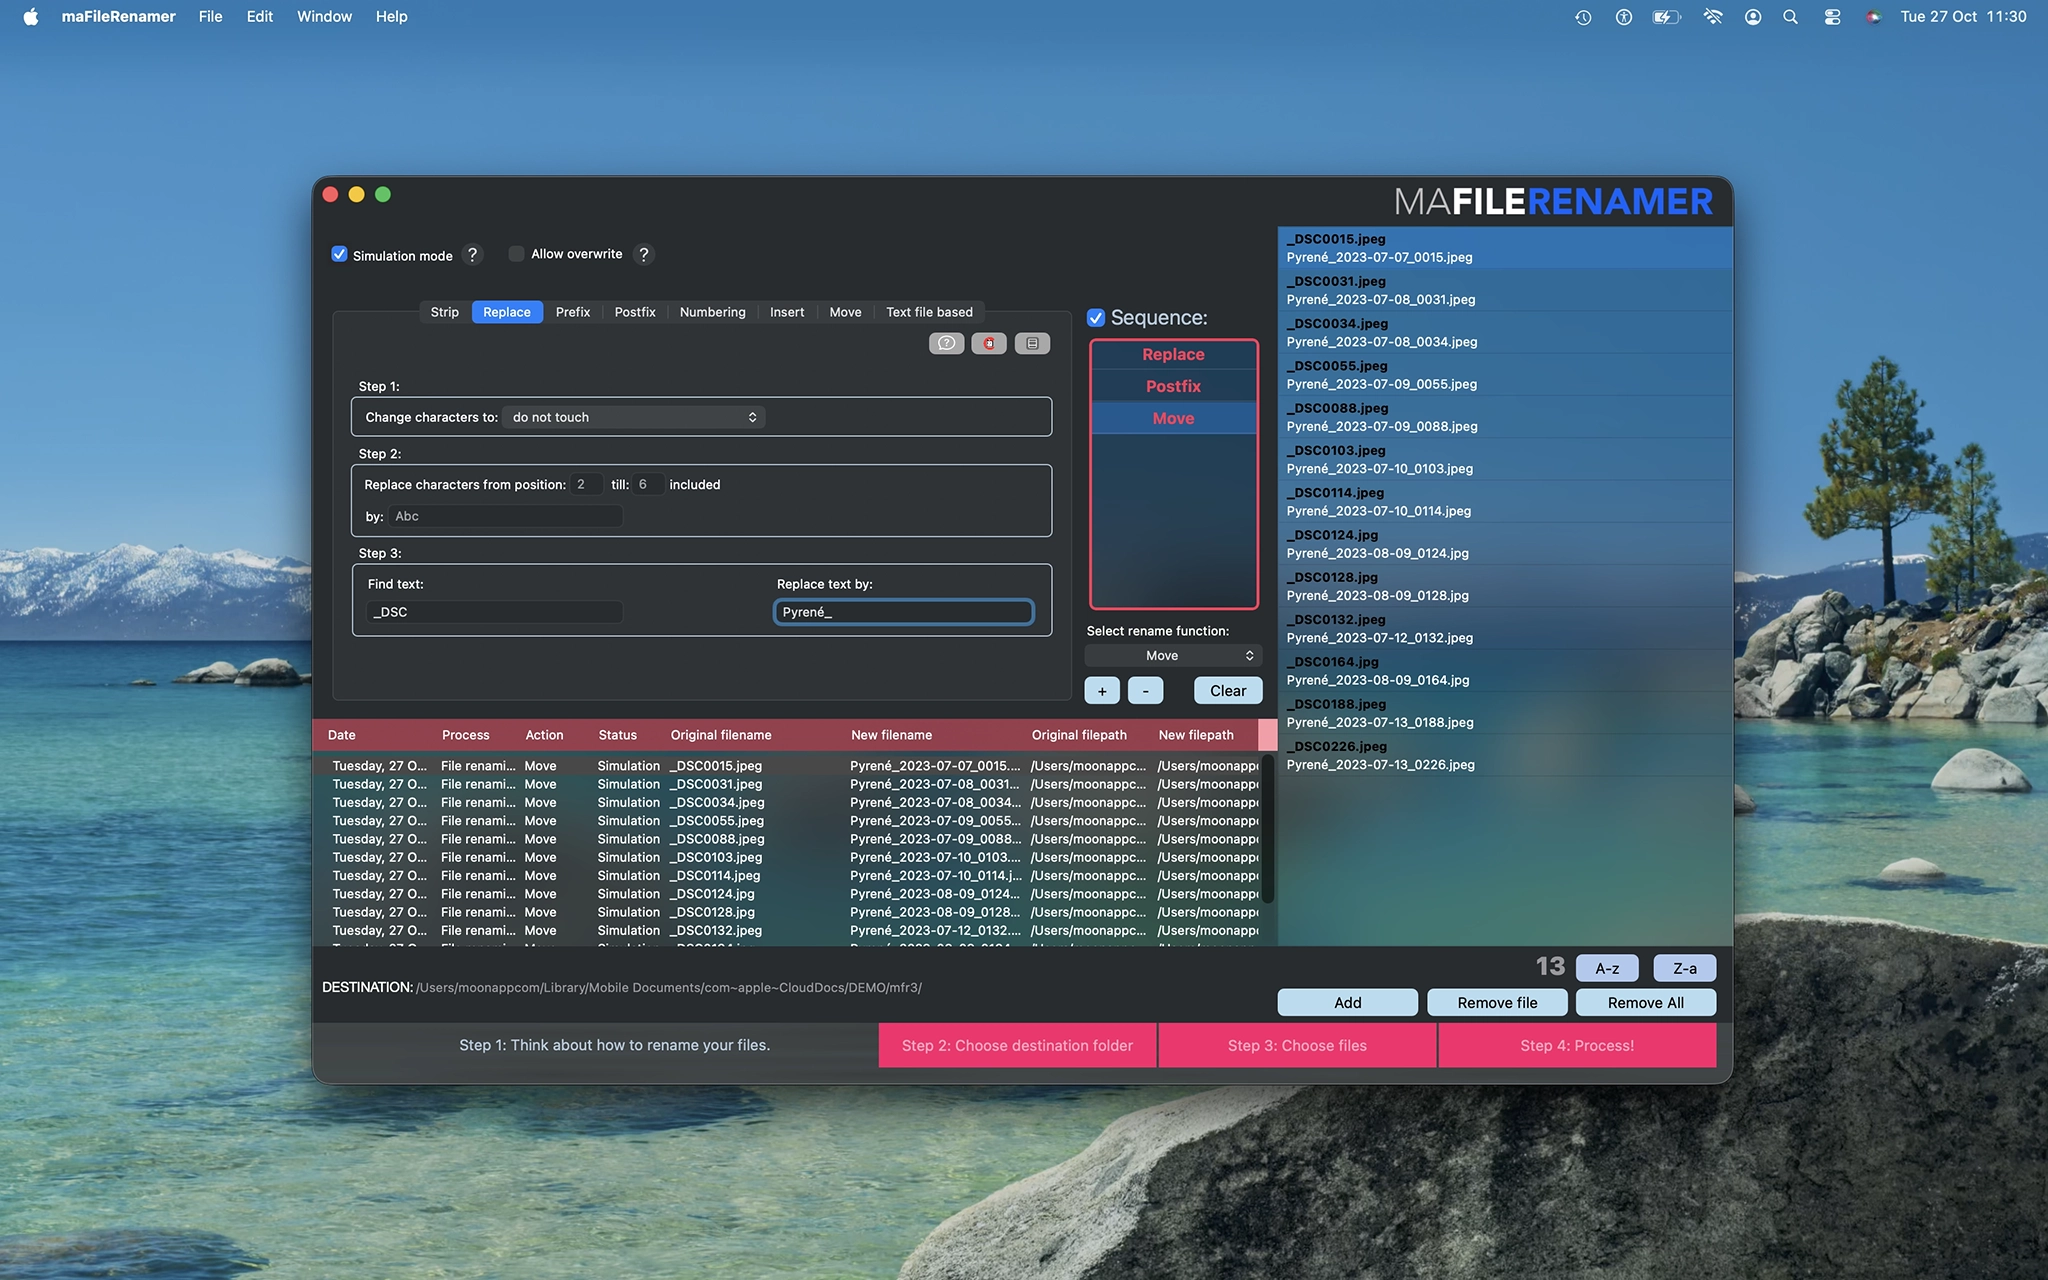This screenshot has height=1280, width=2048.
Task: Click the Clear button
Action: tap(1228, 691)
